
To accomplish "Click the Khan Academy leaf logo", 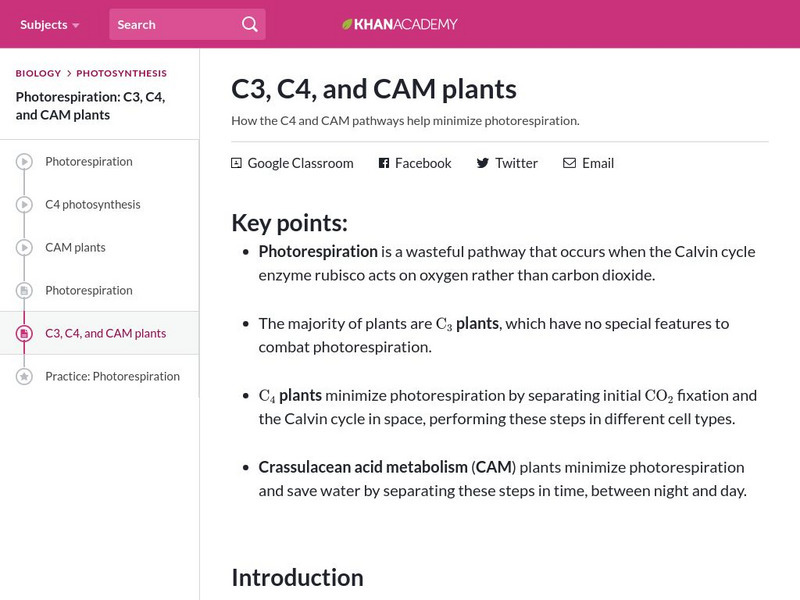I will pos(346,23).
